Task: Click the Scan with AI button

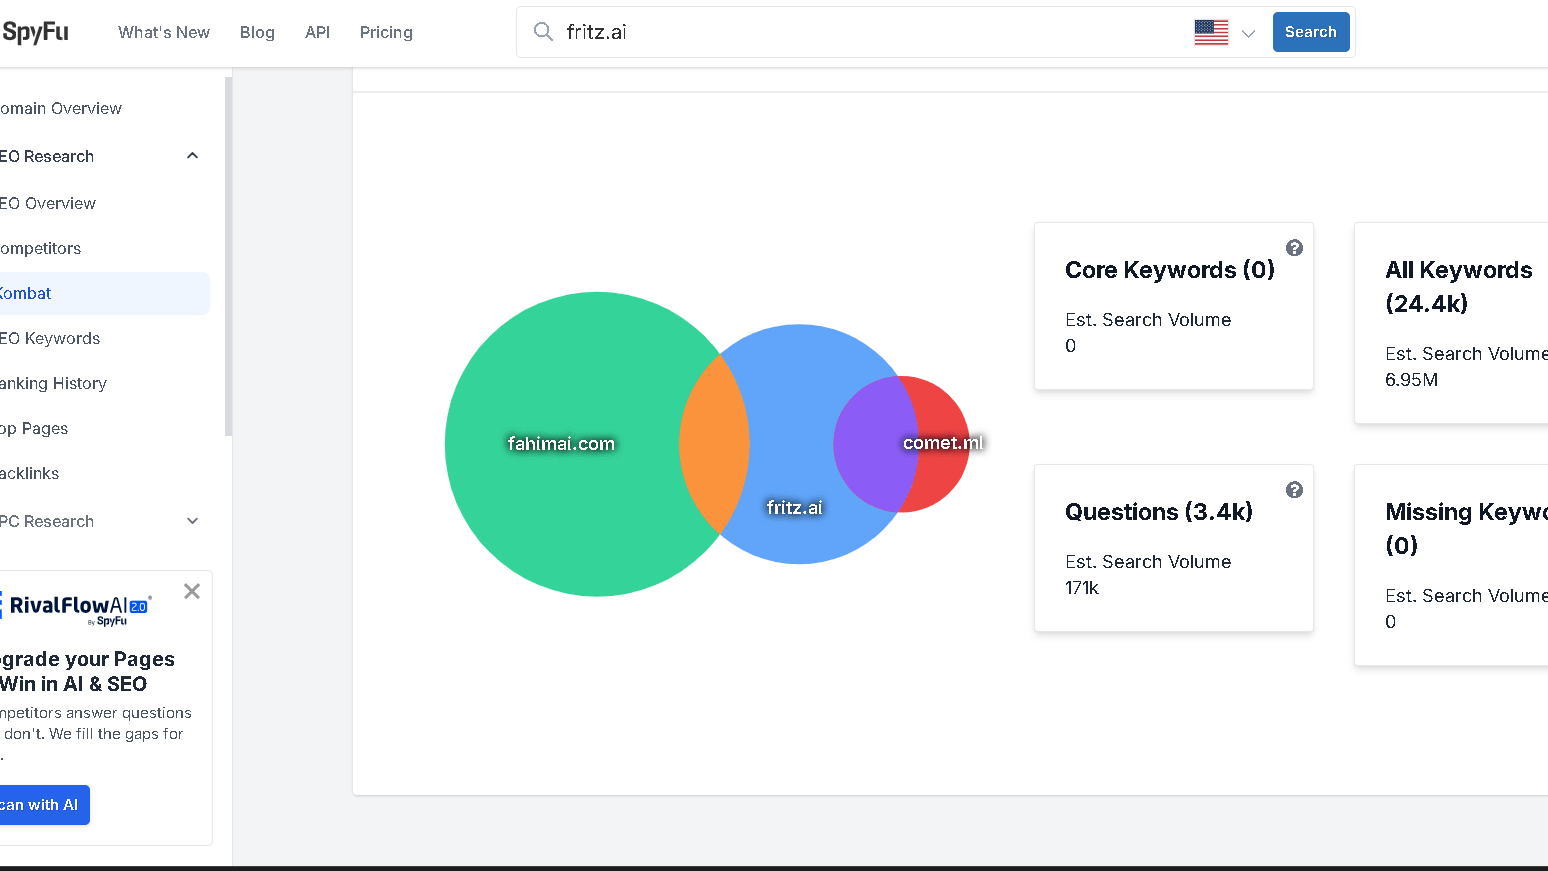Action: pyautogui.click(x=40, y=805)
